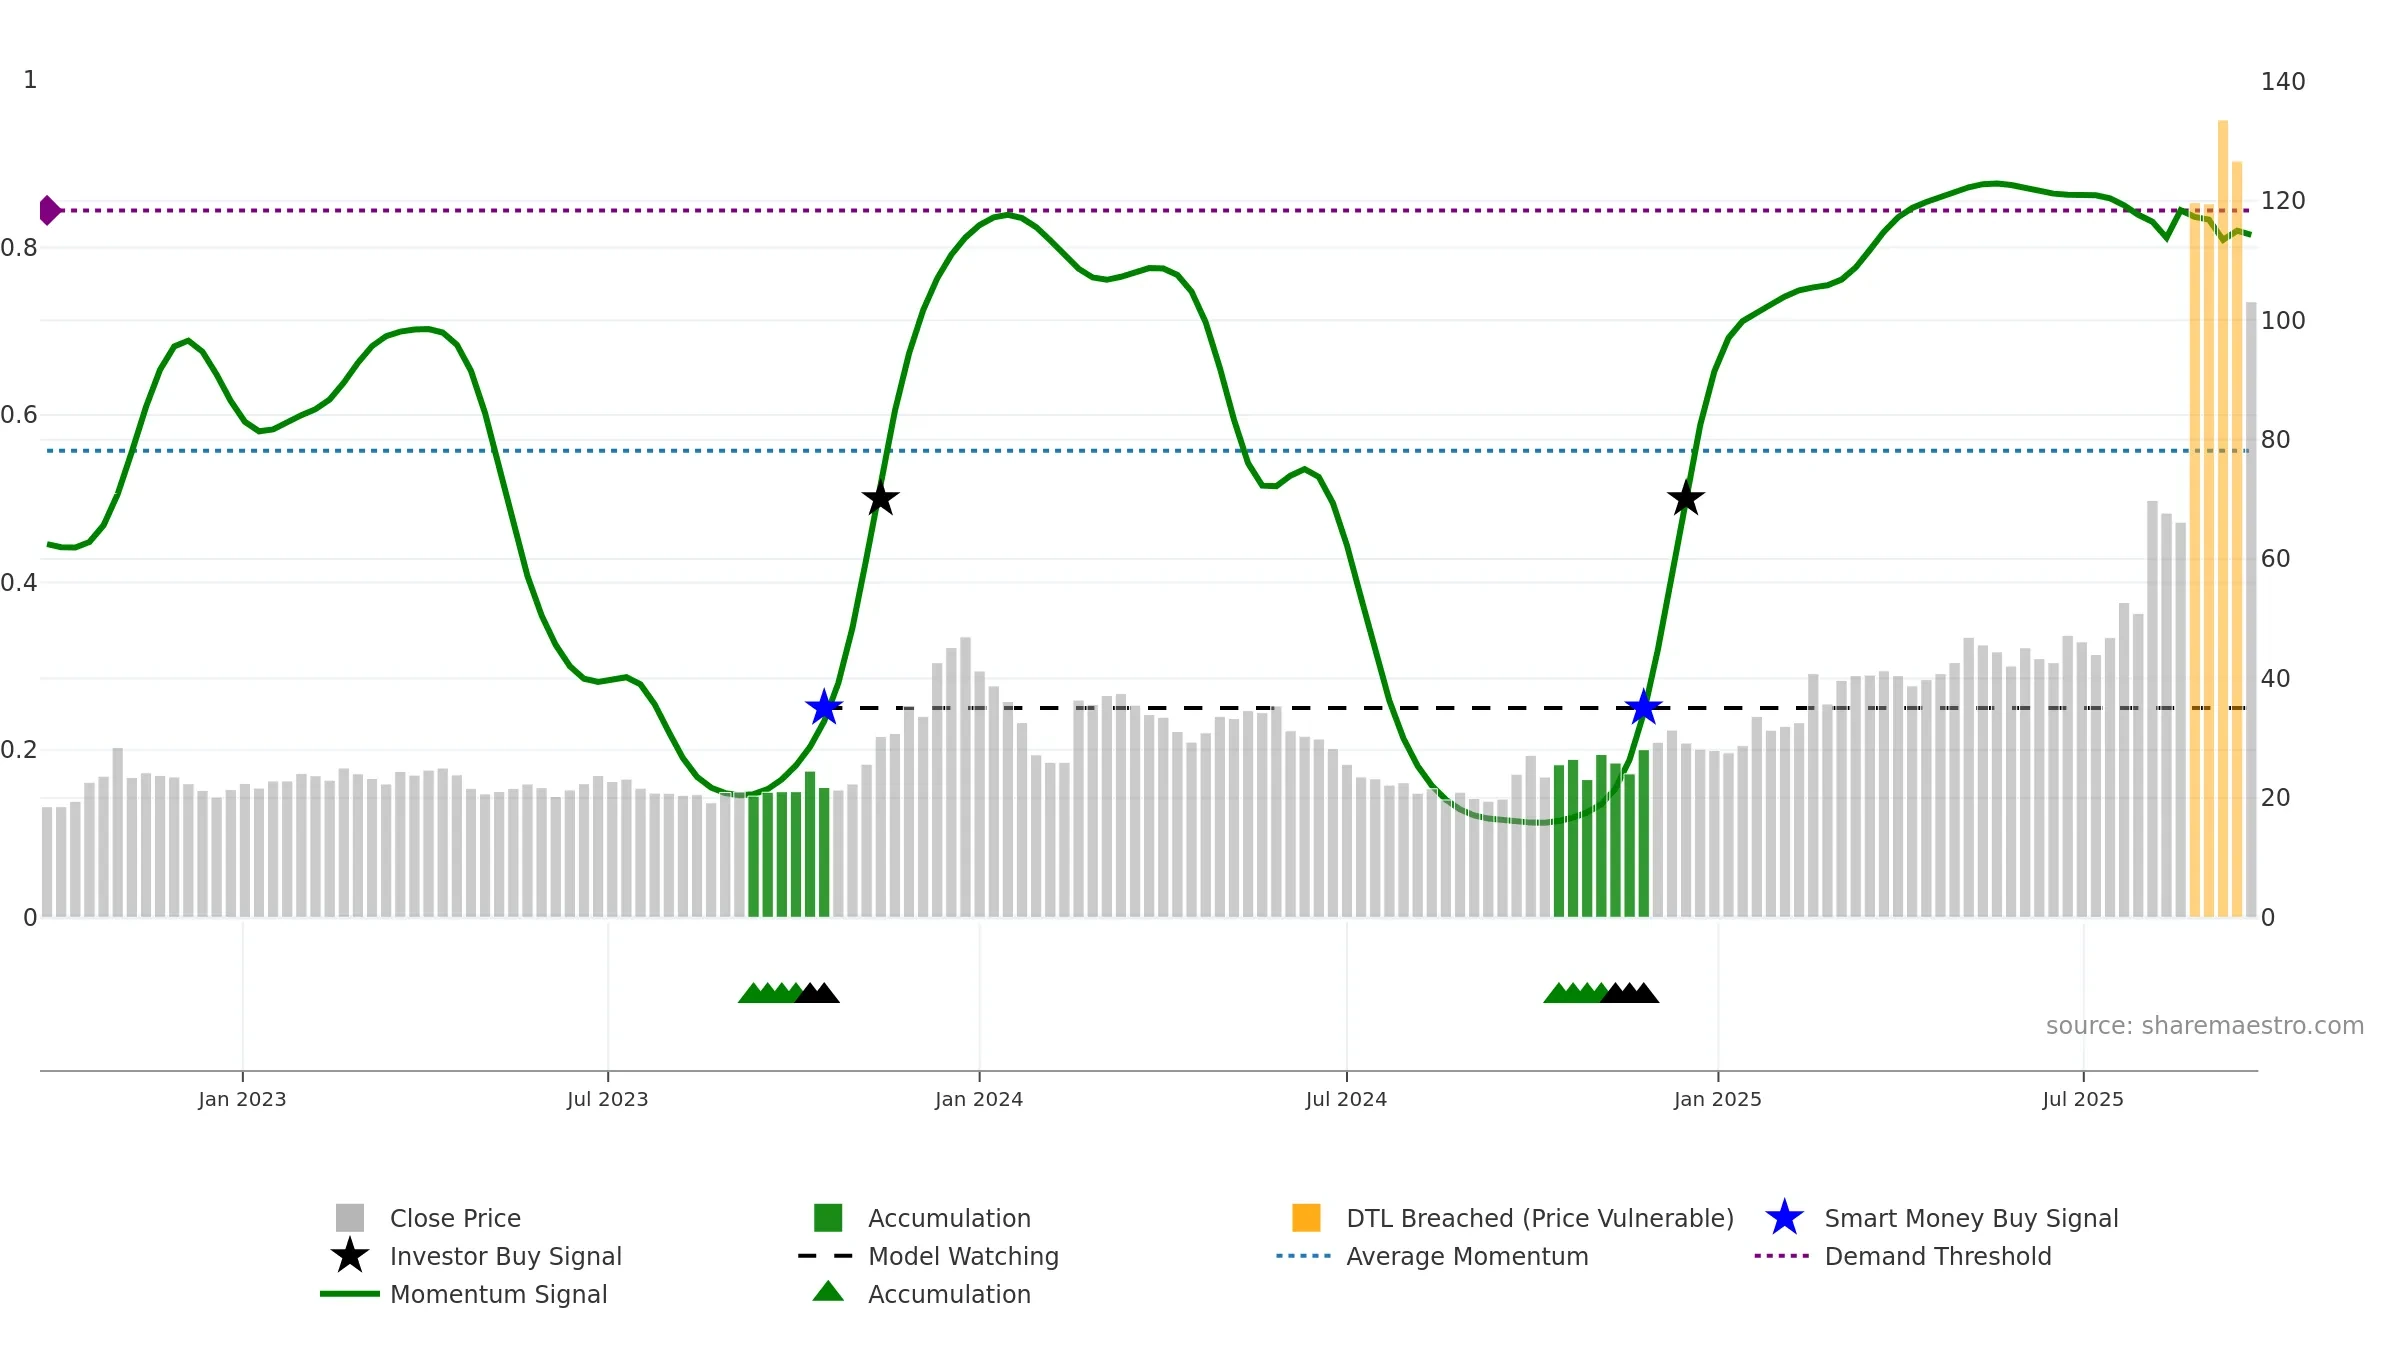The width and height of the screenshot is (2400, 1350).
Task: Toggle the Average Momentum legend entry
Action: (1432, 1256)
